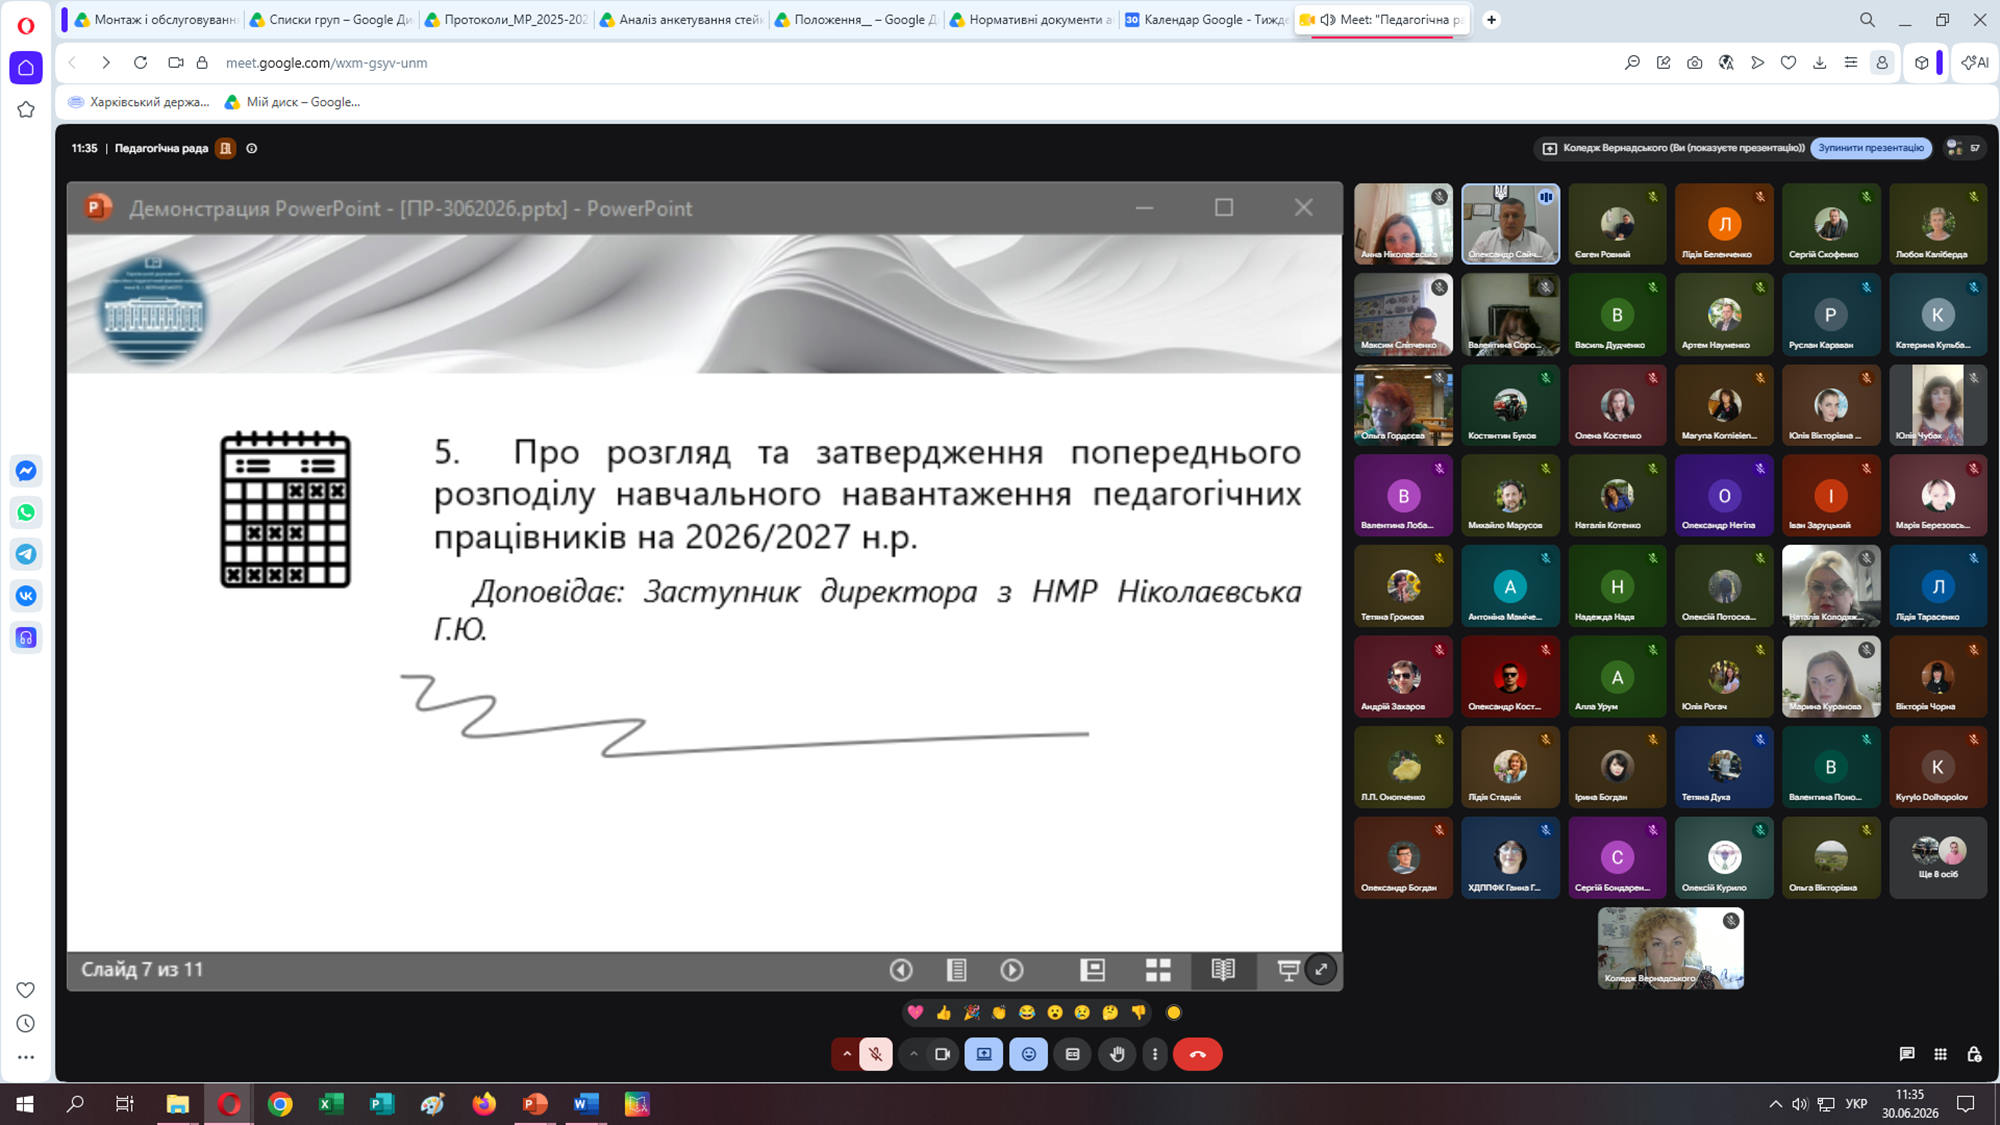This screenshot has width=2000, height=1125.
Task: Switch to the Календар Google tab
Action: coord(1206,19)
